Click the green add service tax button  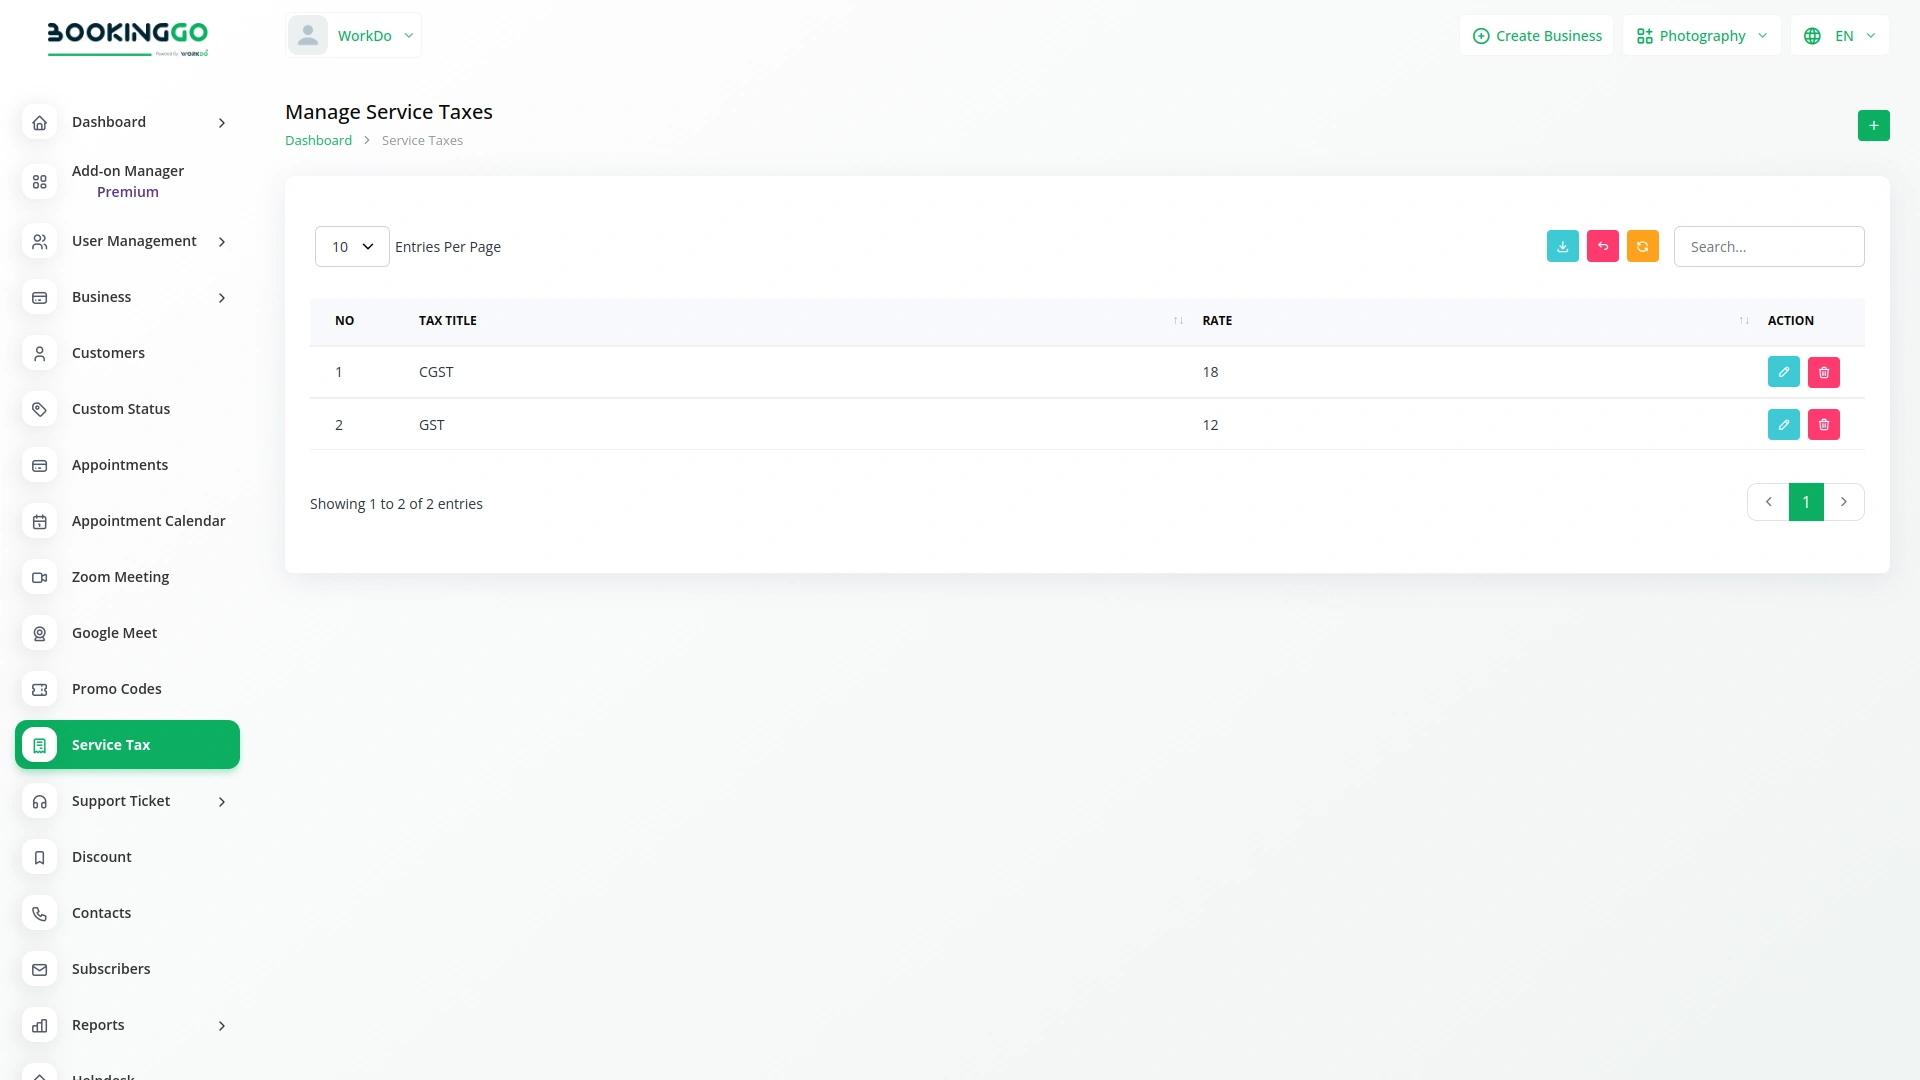(1873, 125)
